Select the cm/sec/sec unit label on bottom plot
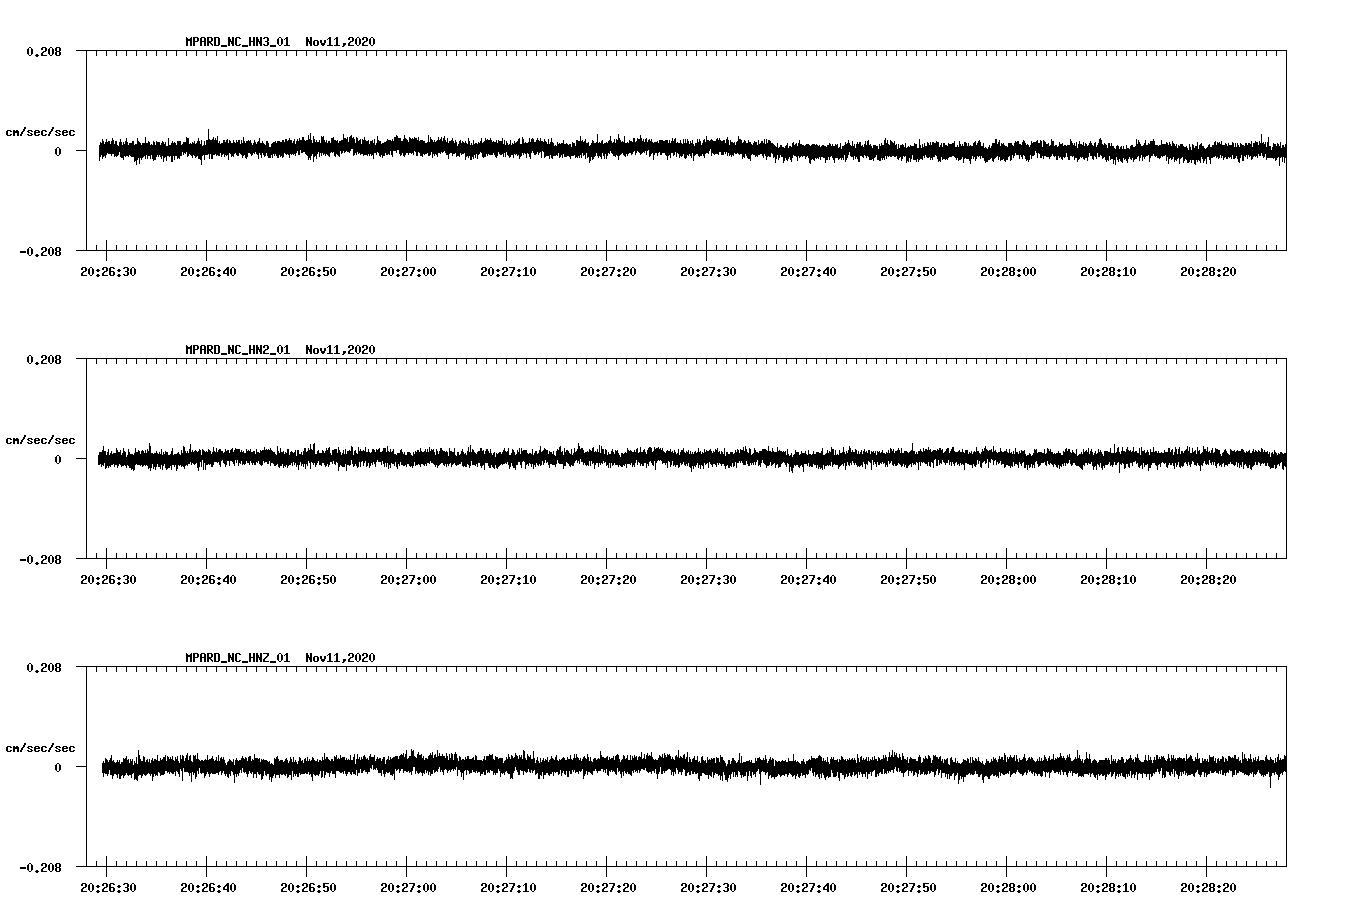The height and width of the screenshot is (924, 1358). (41, 746)
